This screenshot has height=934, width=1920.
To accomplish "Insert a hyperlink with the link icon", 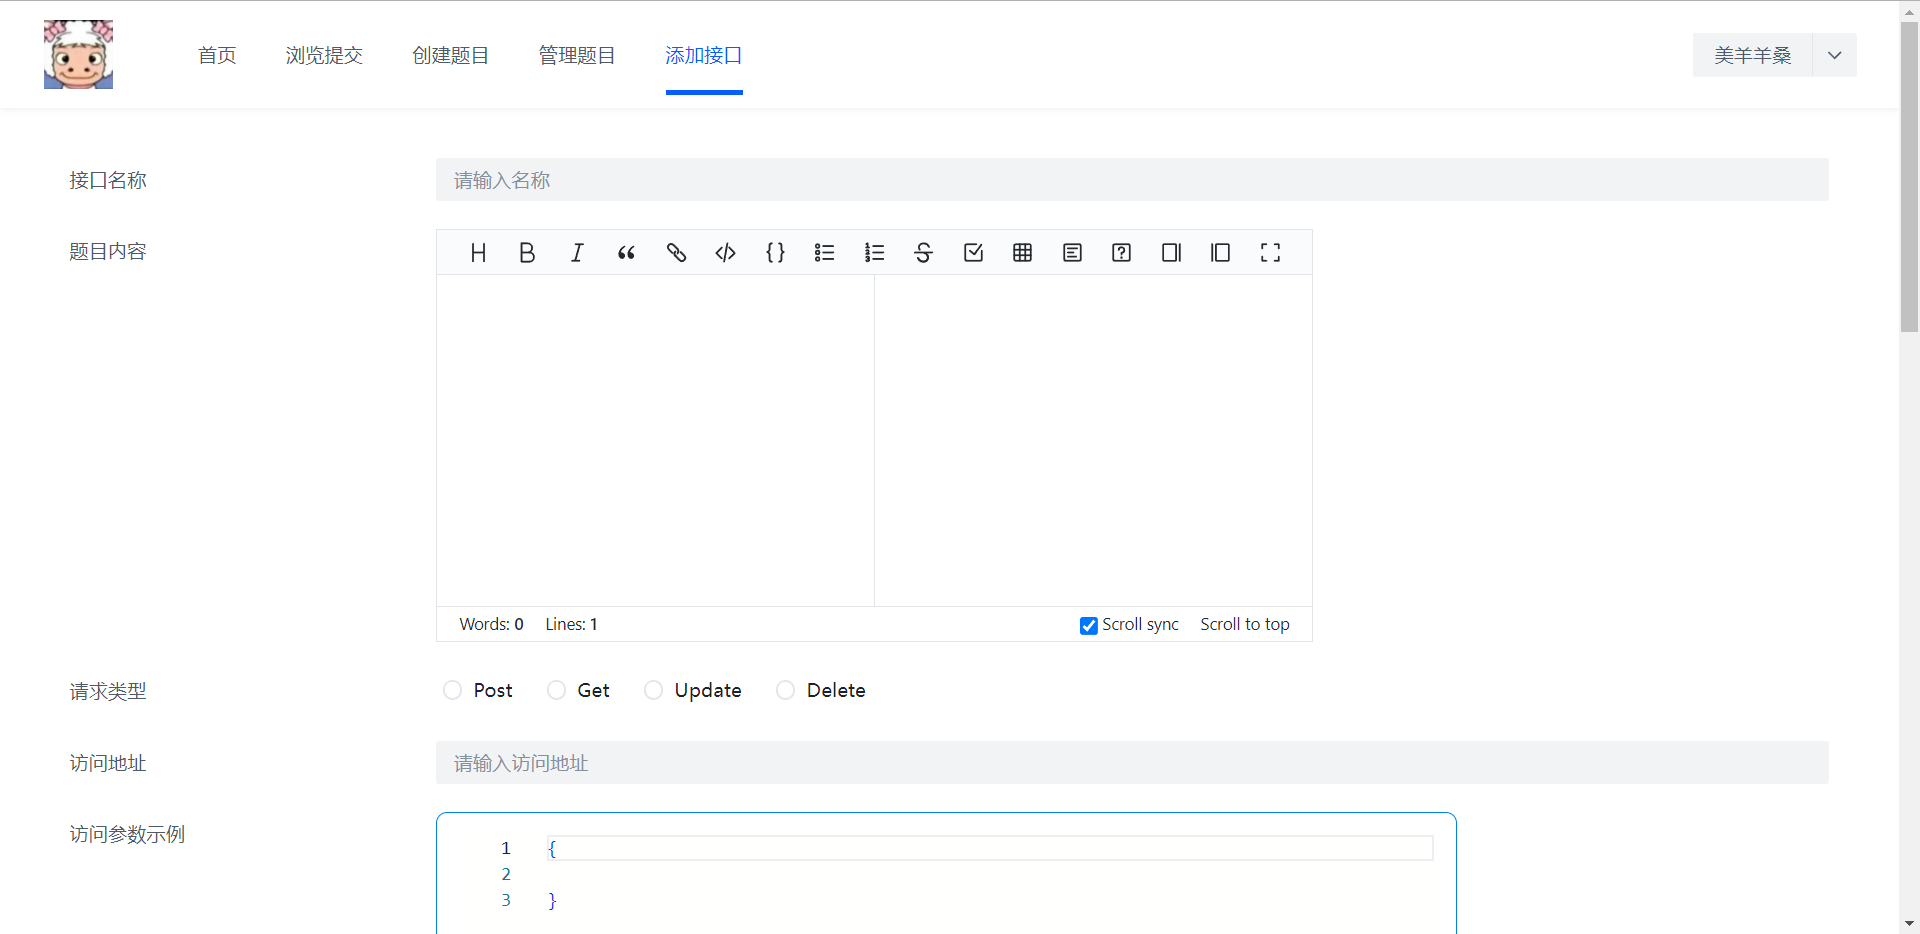I will point(676,253).
